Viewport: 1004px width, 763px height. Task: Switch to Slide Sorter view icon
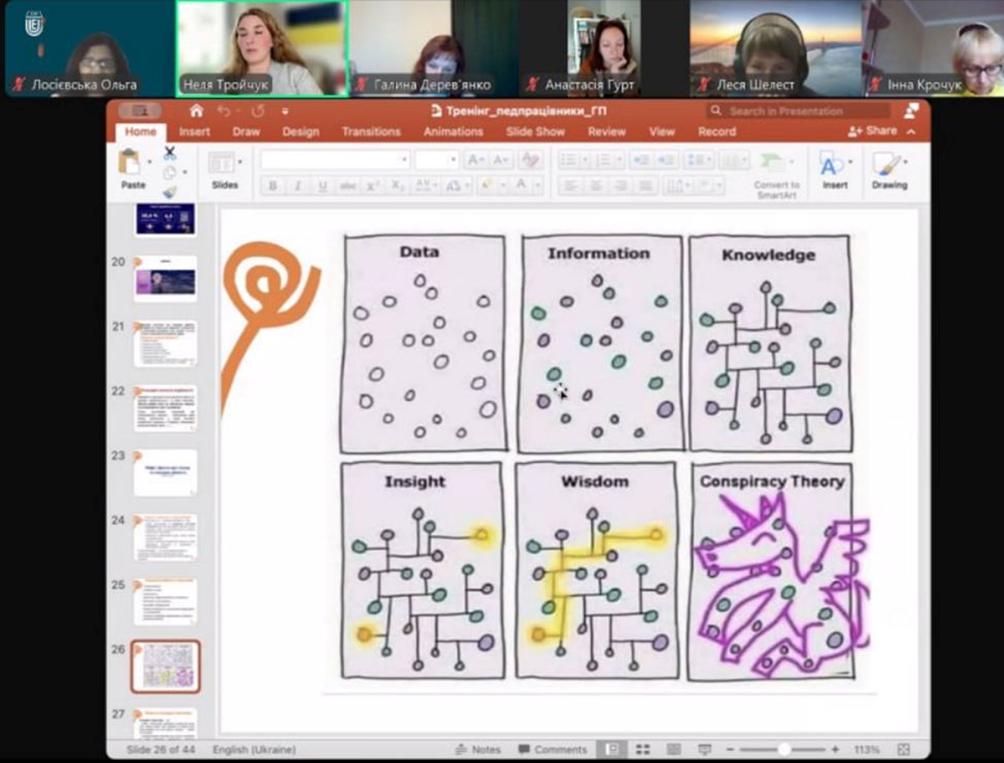click(x=642, y=749)
